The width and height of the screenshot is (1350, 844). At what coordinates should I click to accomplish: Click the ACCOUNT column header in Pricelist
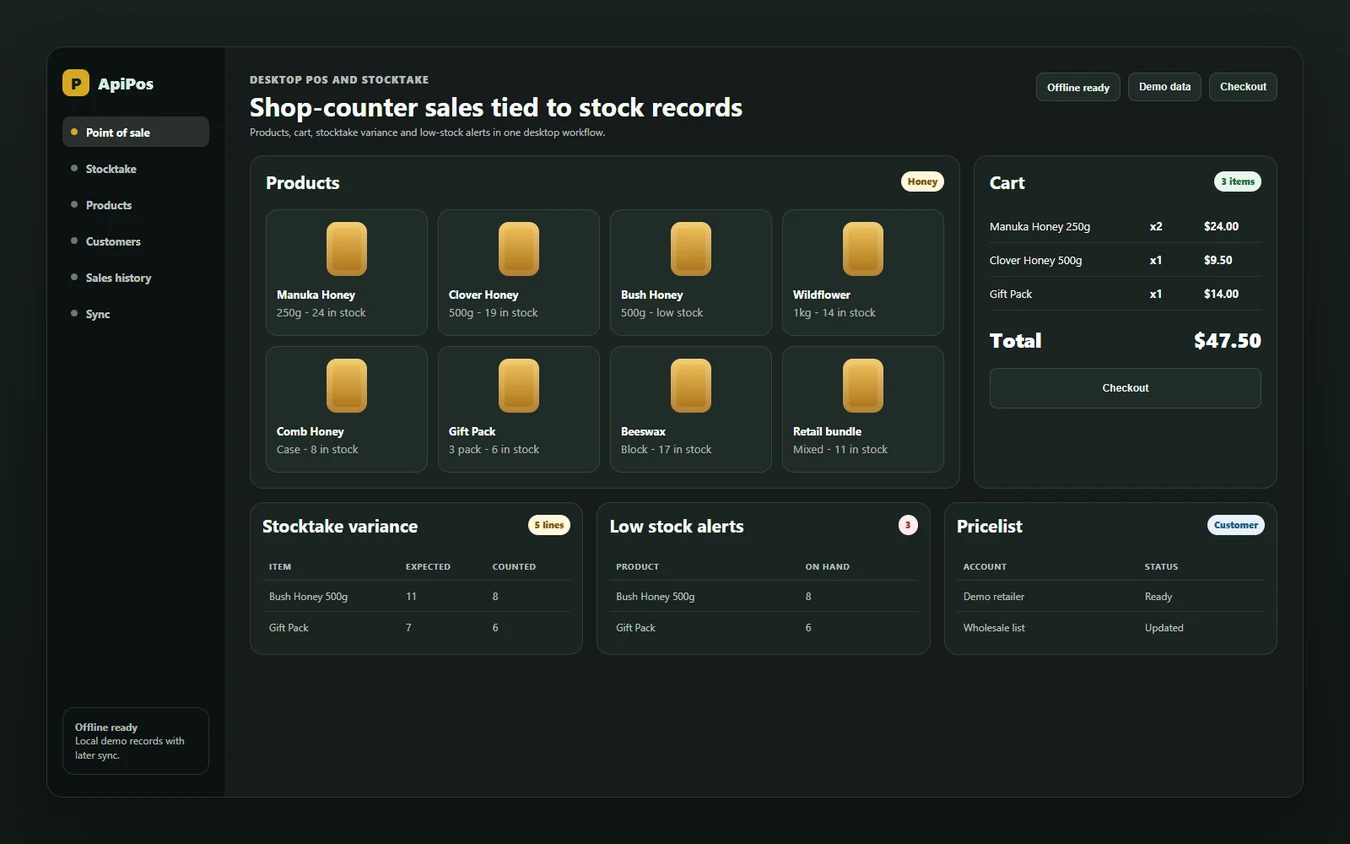pos(985,567)
